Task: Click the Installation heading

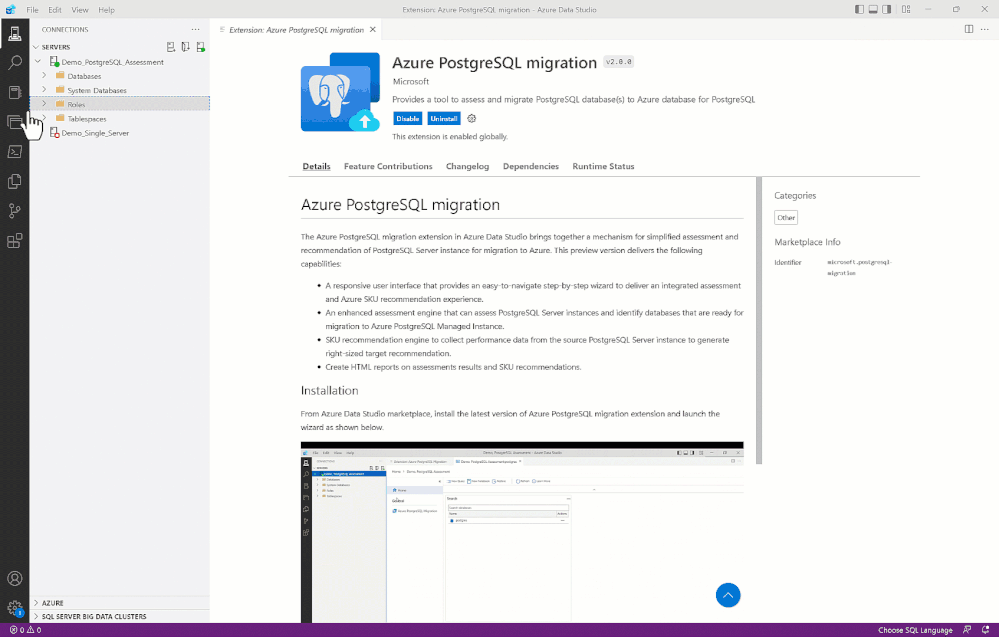Action: (329, 390)
